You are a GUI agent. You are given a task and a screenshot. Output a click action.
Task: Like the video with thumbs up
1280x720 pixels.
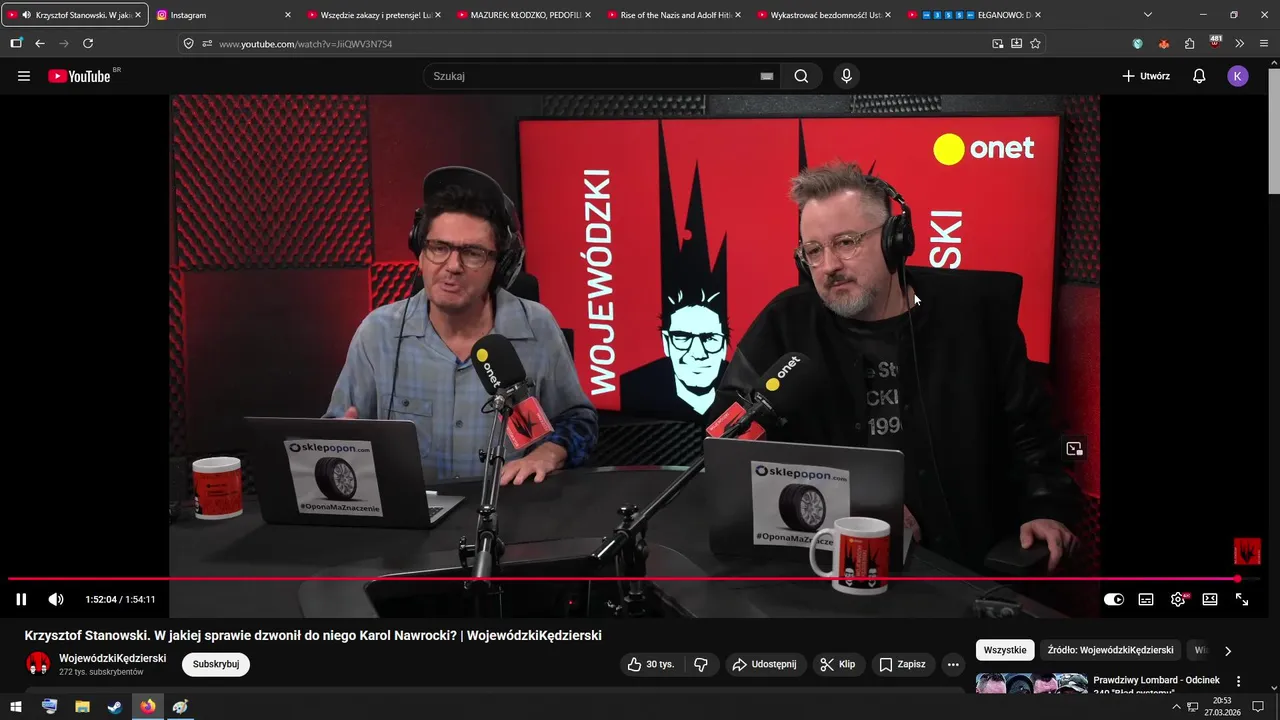click(650, 664)
